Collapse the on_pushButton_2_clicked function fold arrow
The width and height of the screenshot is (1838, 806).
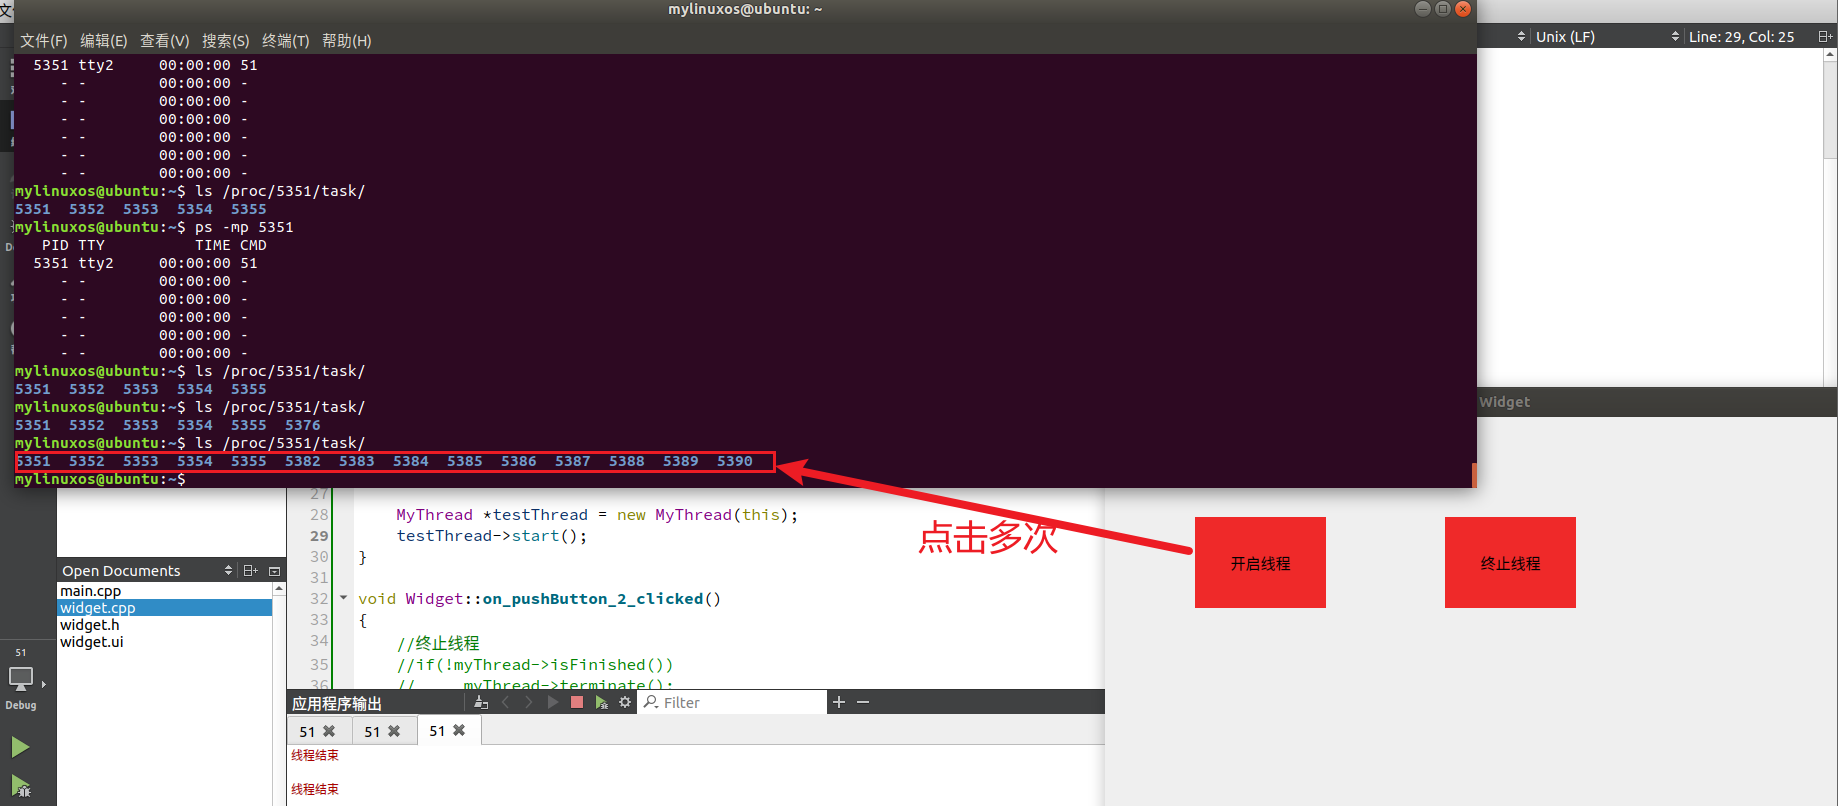tap(343, 598)
